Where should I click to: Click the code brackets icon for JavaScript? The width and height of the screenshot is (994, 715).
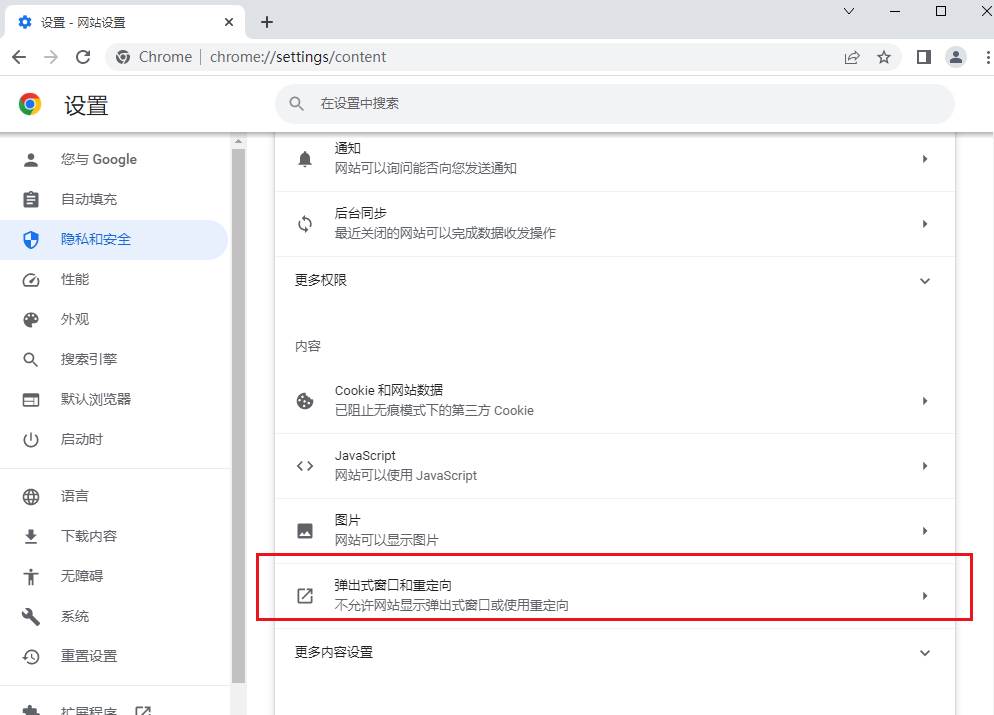[305, 466]
